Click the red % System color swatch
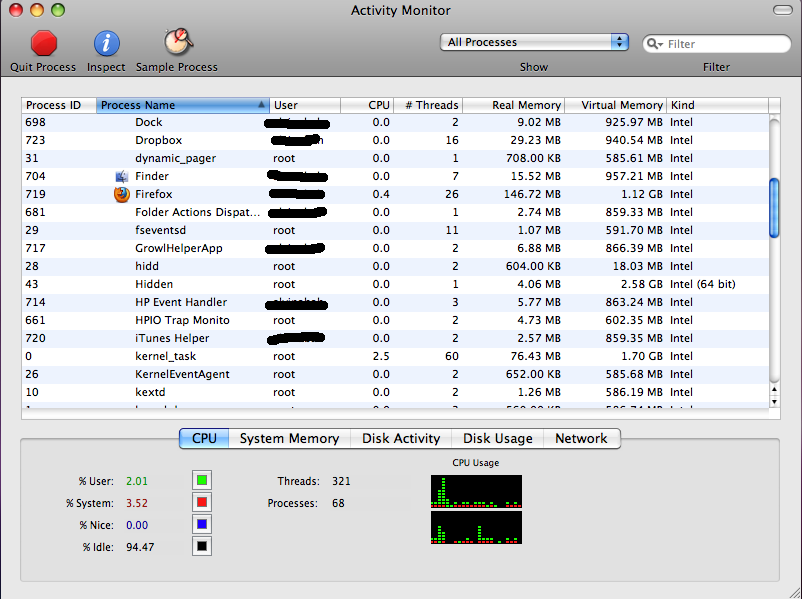The image size is (802, 599). tap(202, 502)
